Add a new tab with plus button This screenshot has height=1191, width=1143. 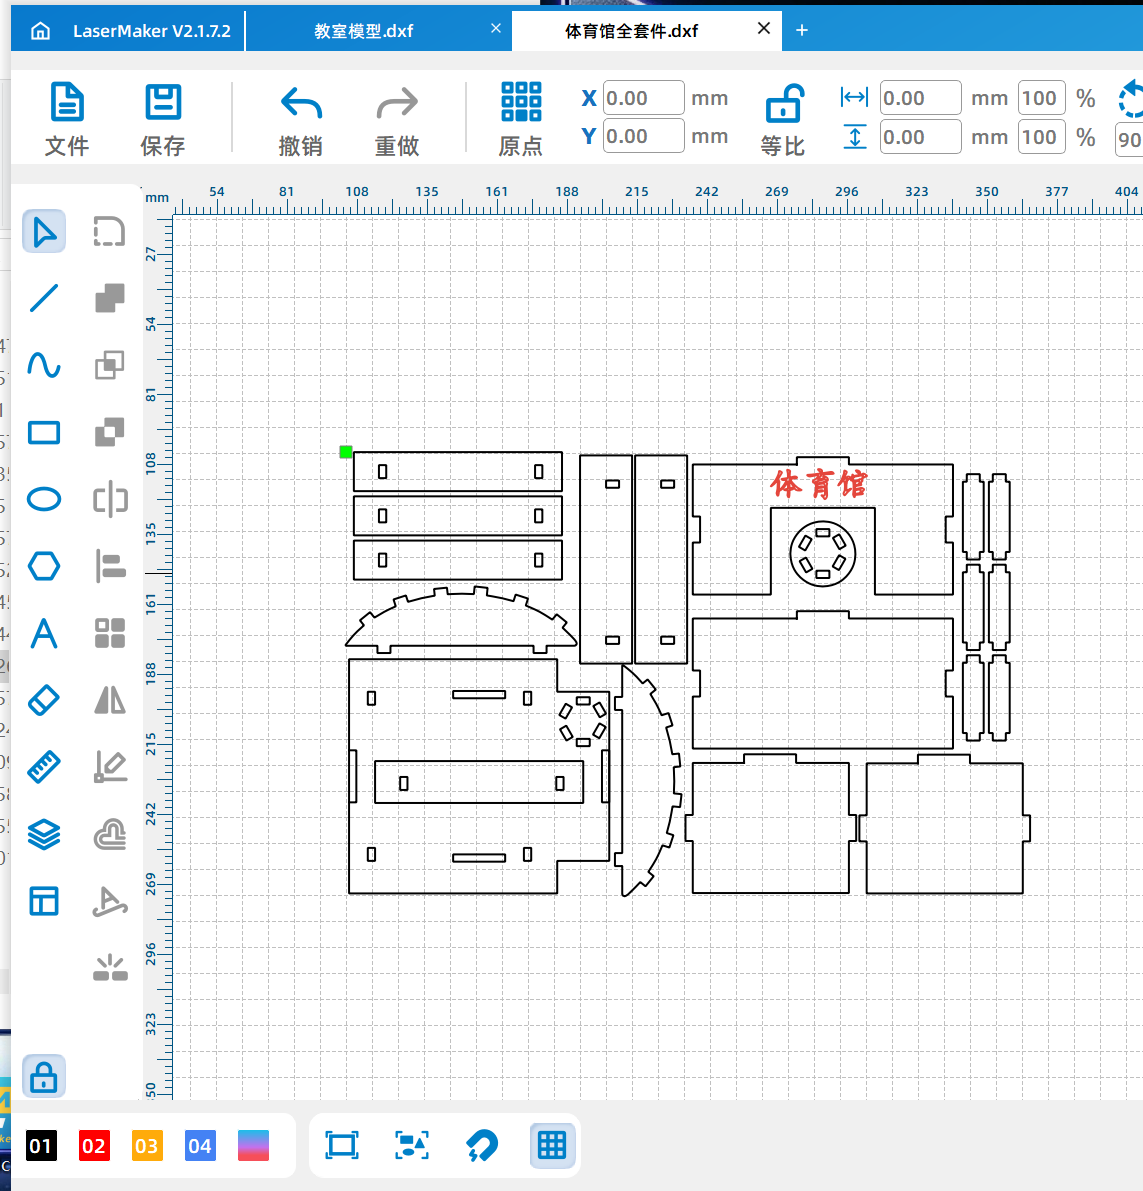[x=801, y=30]
